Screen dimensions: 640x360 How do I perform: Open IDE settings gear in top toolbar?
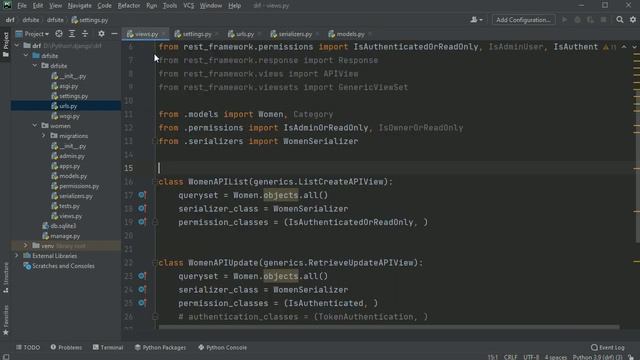(633, 20)
